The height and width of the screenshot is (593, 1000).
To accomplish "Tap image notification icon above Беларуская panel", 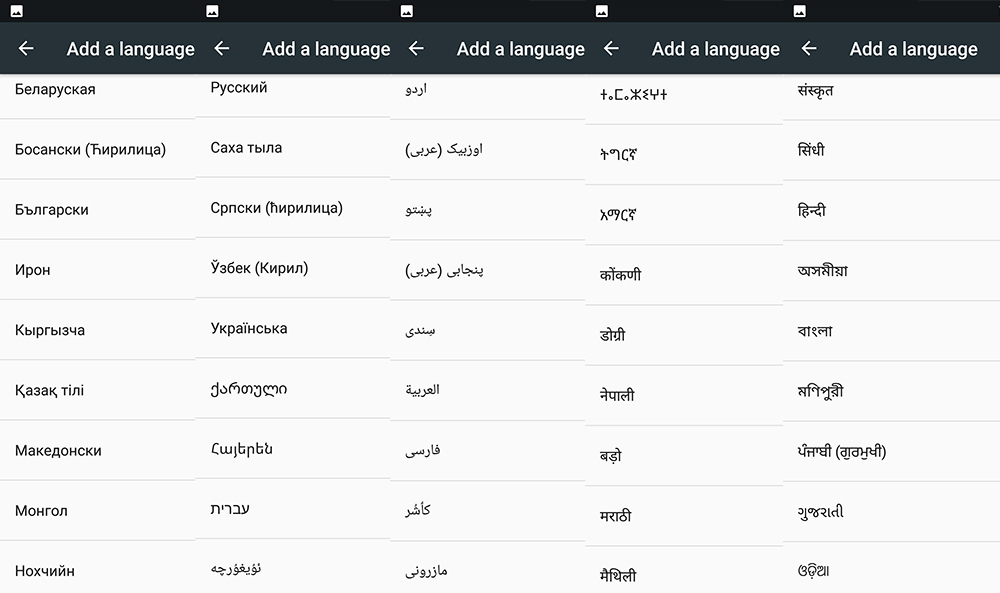I will click(18, 11).
